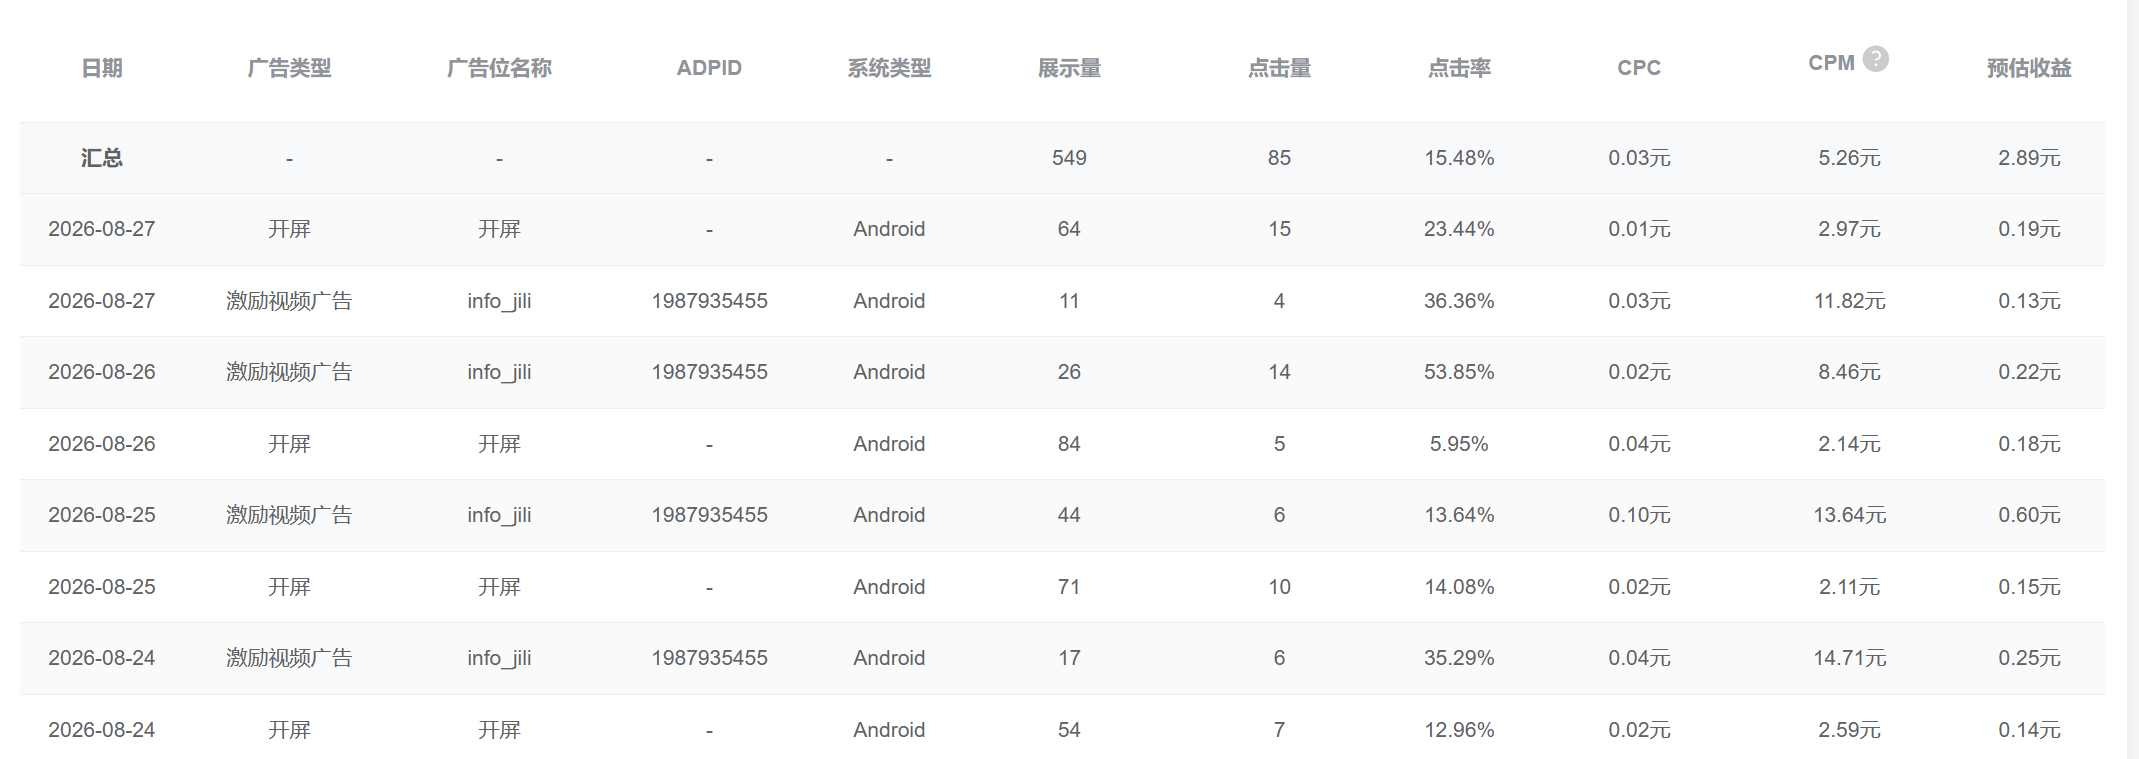Click the 日期 column header
The width and height of the screenshot is (2139, 759).
(x=102, y=68)
